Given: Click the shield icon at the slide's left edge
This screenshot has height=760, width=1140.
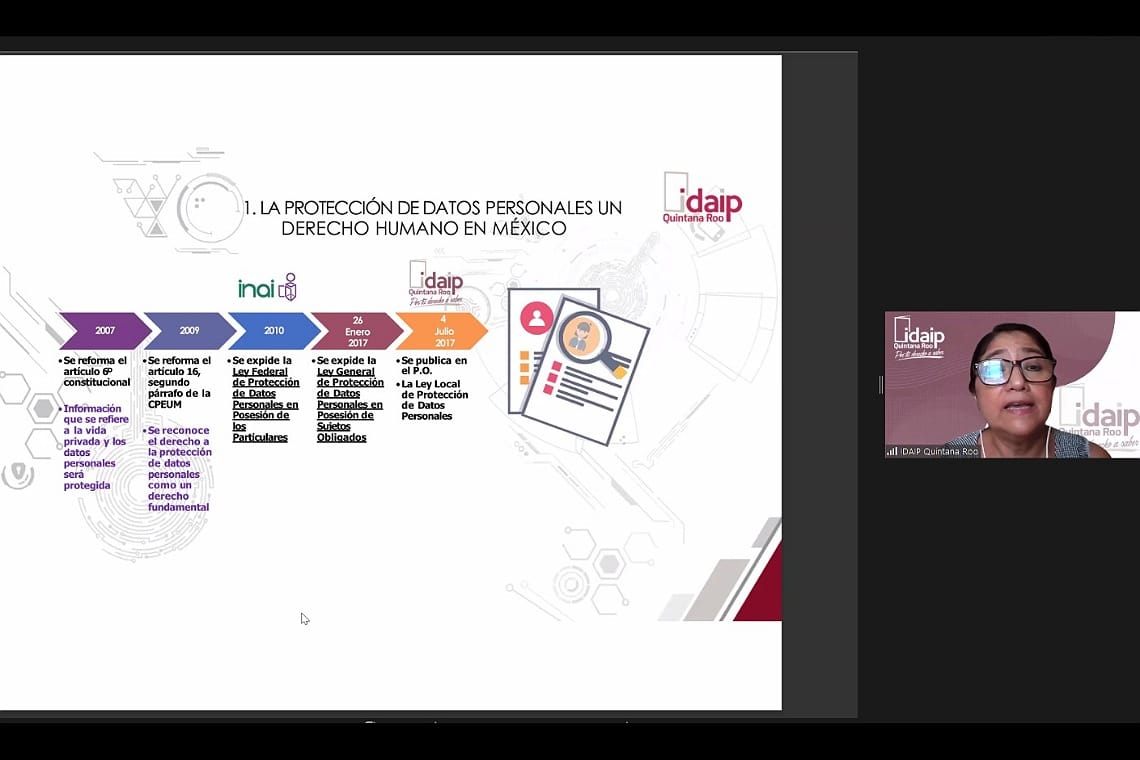Looking at the screenshot, I should point(17,473).
